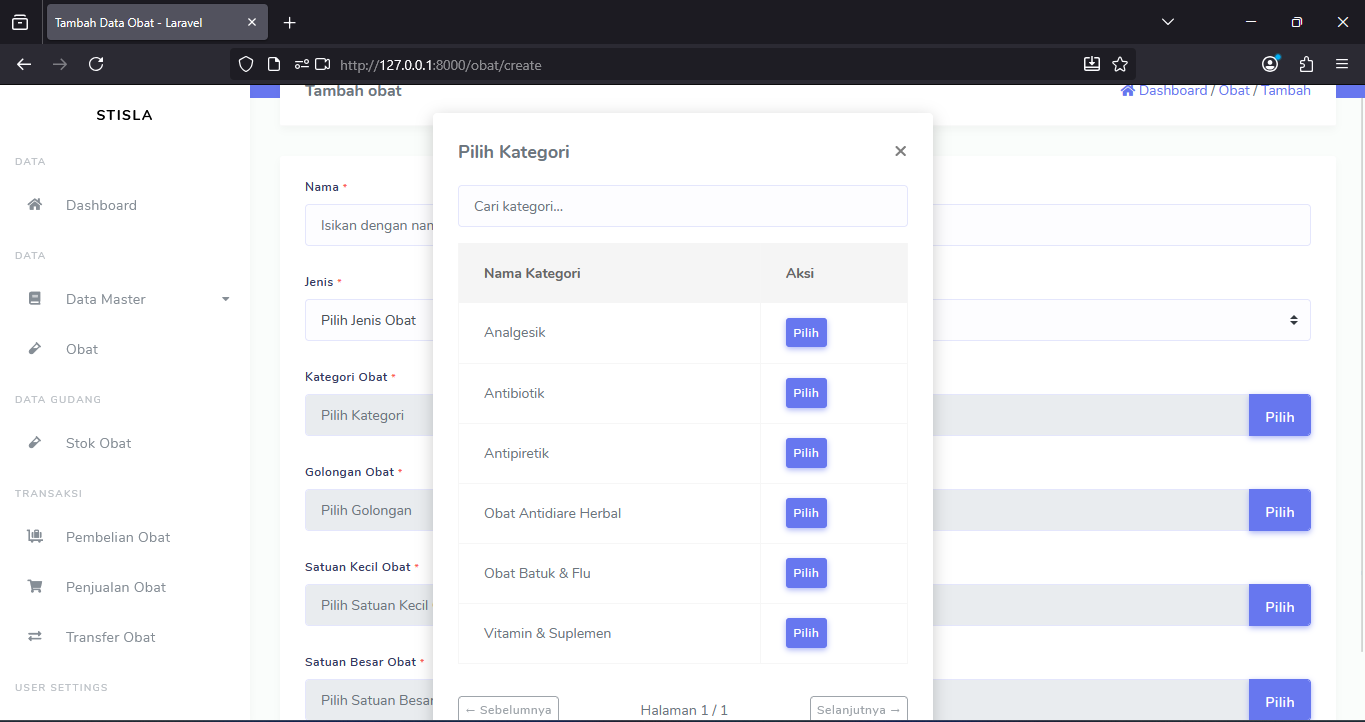Viewport: 1365px width, 722px height.
Task: Open the Firefox extensions icon
Action: click(x=1306, y=64)
